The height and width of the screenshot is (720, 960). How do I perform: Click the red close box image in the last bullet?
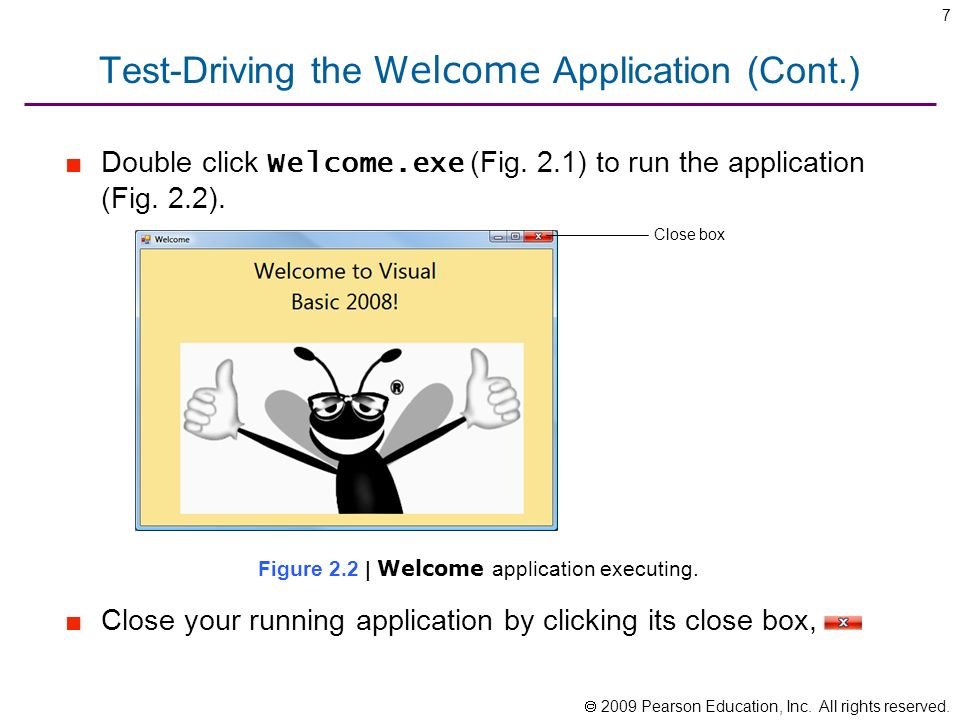pyautogui.click(x=843, y=623)
